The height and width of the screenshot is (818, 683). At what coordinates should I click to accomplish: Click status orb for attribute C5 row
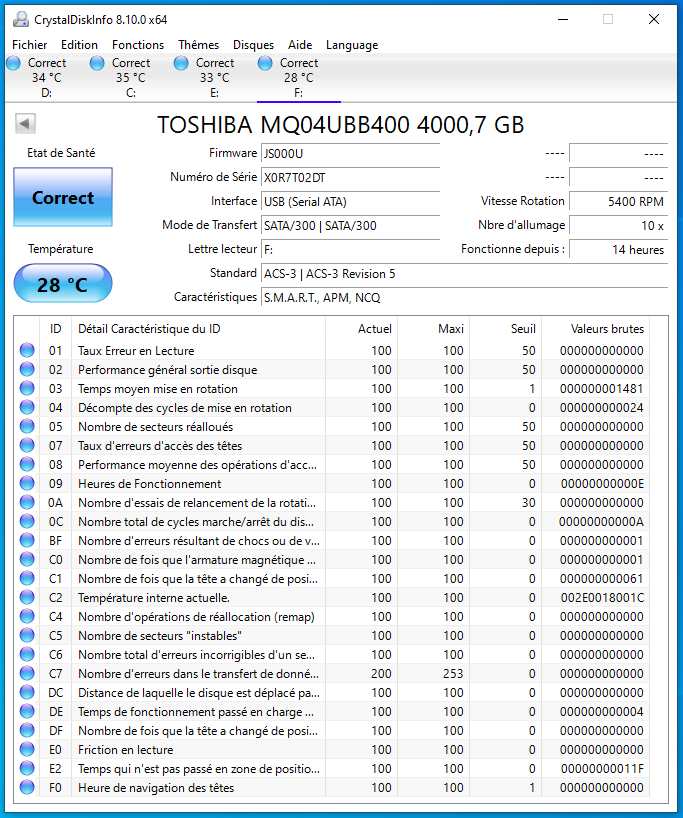point(27,635)
